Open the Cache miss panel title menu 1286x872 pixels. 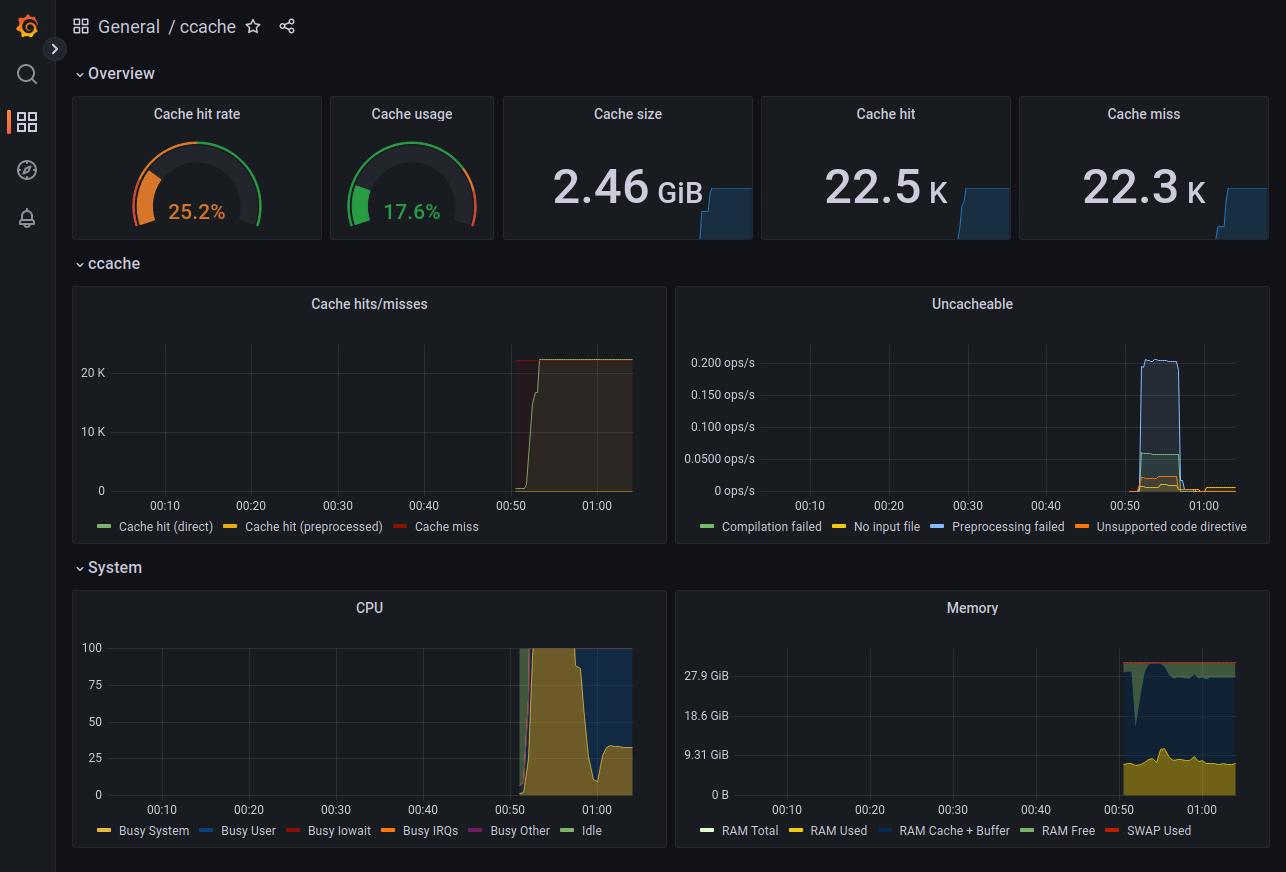point(1144,114)
